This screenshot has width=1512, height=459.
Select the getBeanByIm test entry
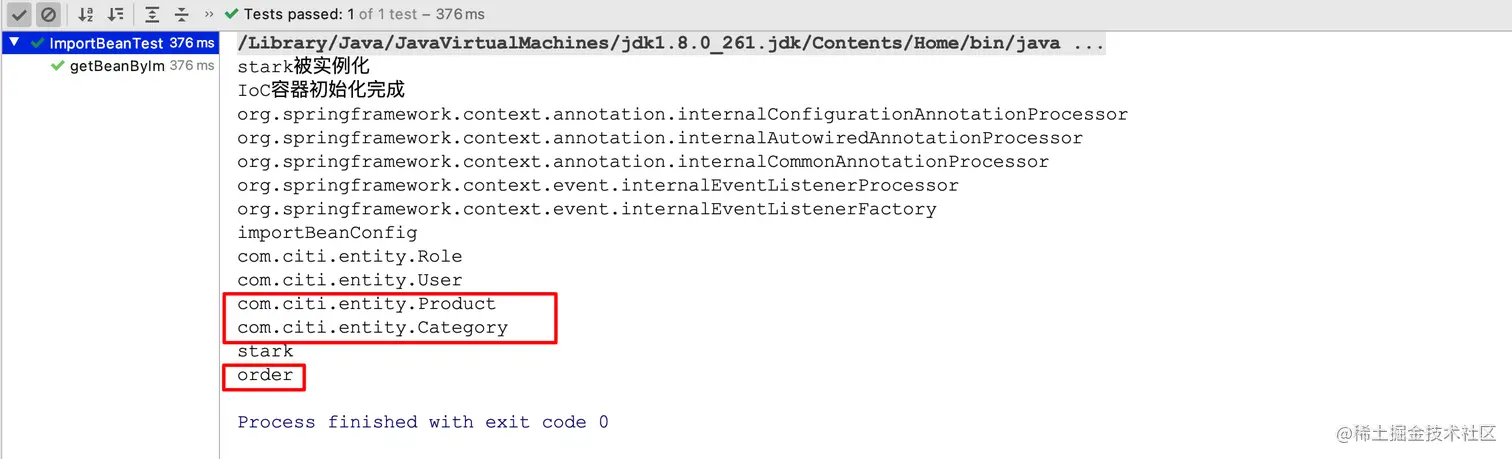click(x=116, y=65)
